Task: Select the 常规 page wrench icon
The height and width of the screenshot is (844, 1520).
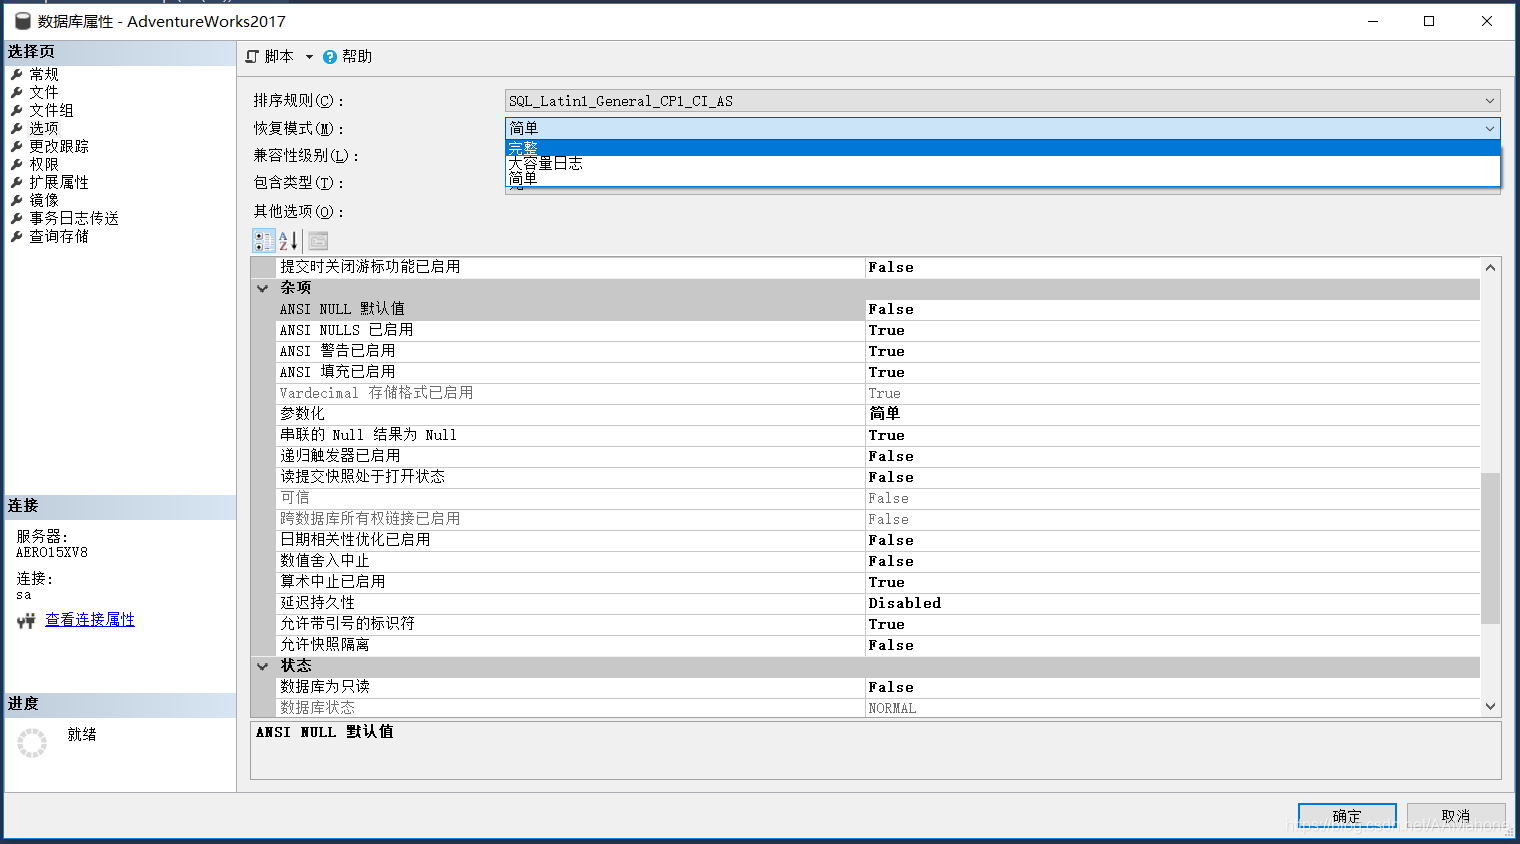Action: click(x=16, y=74)
